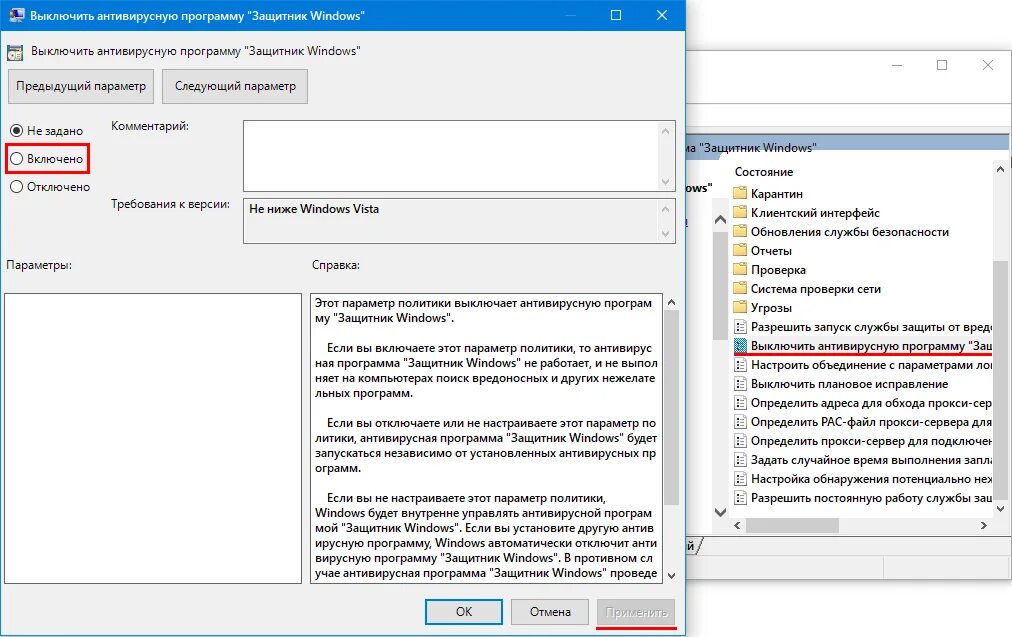
Task: Click comment field scroll up arrow
Action: pyautogui.click(x=665, y=131)
